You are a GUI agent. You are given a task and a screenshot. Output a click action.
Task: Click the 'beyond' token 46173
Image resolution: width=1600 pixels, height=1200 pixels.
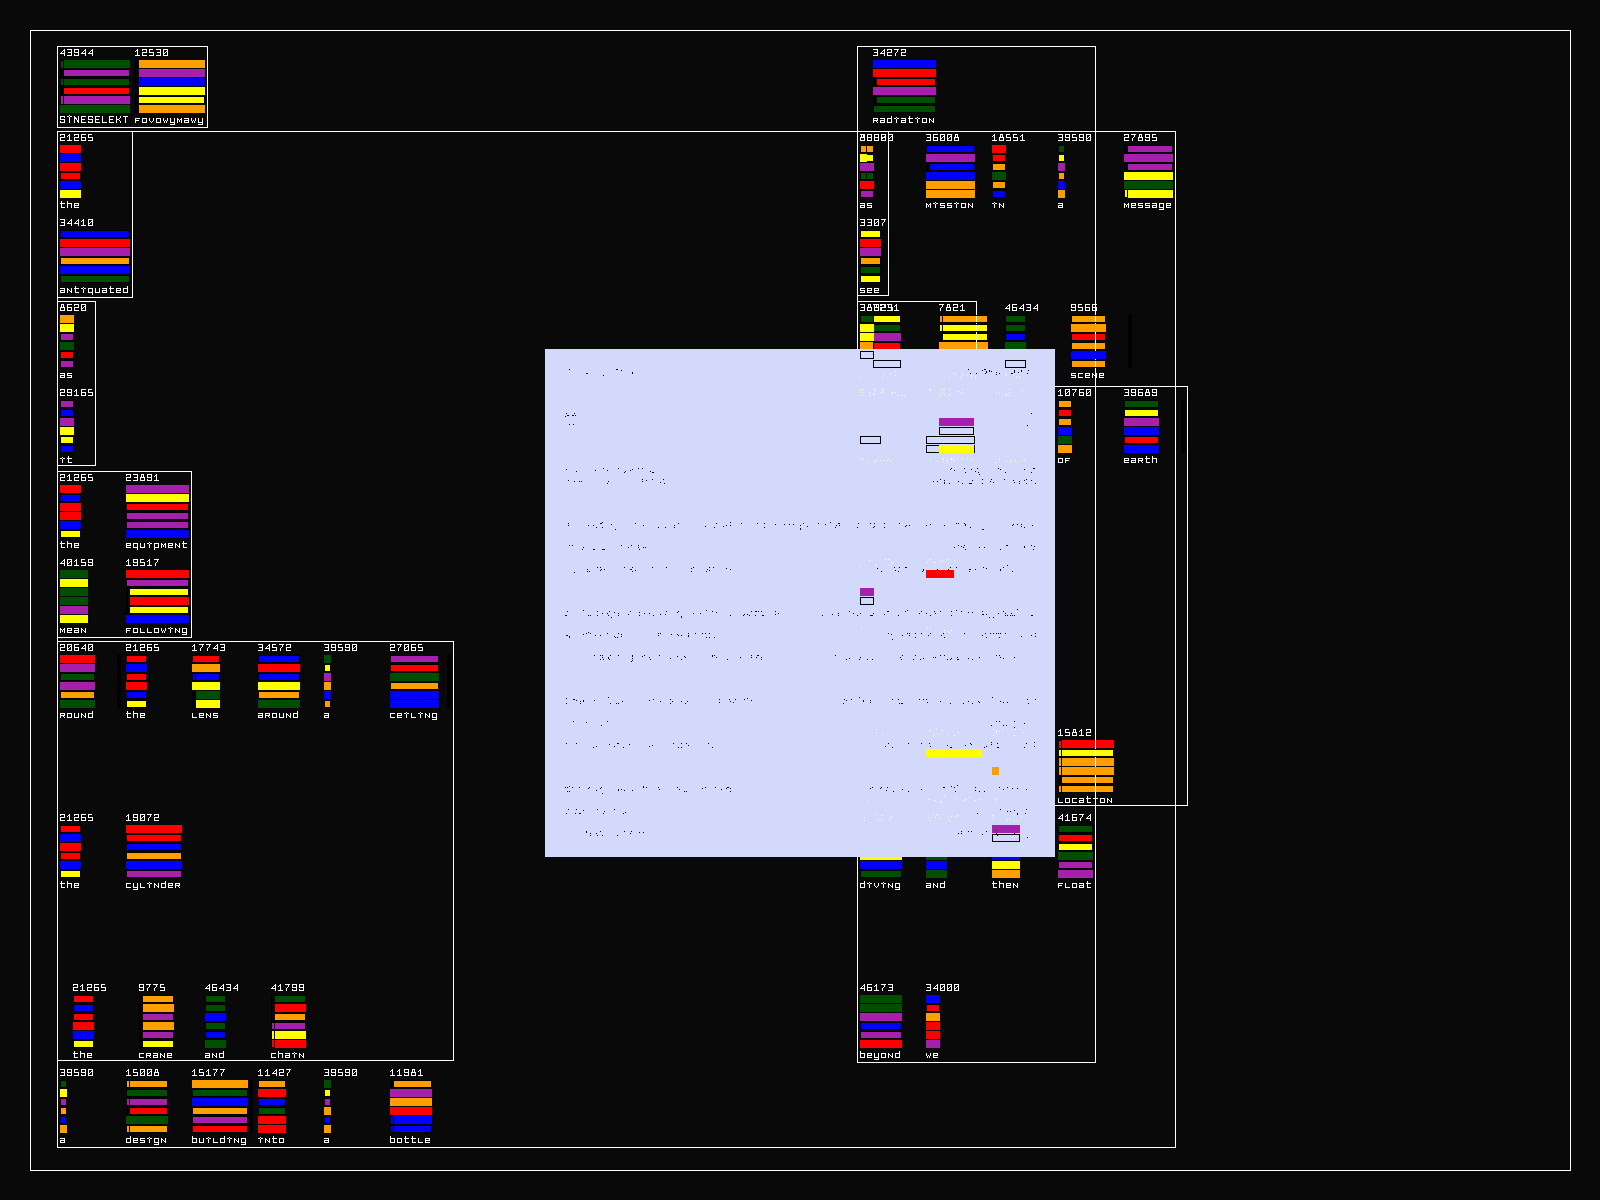[x=881, y=1021]
